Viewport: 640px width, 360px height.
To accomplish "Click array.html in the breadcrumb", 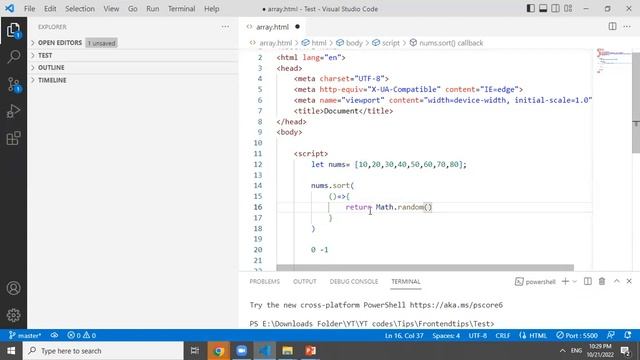I will pos(276,43).
